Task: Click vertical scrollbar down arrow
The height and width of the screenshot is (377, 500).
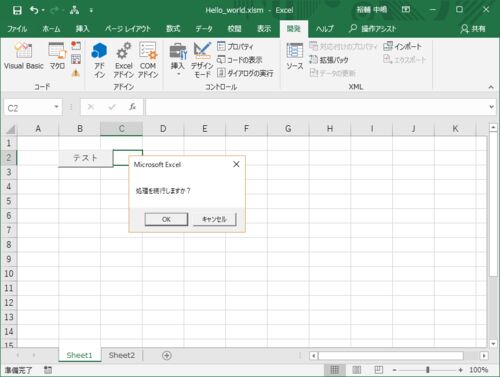Action: [493, 344]
